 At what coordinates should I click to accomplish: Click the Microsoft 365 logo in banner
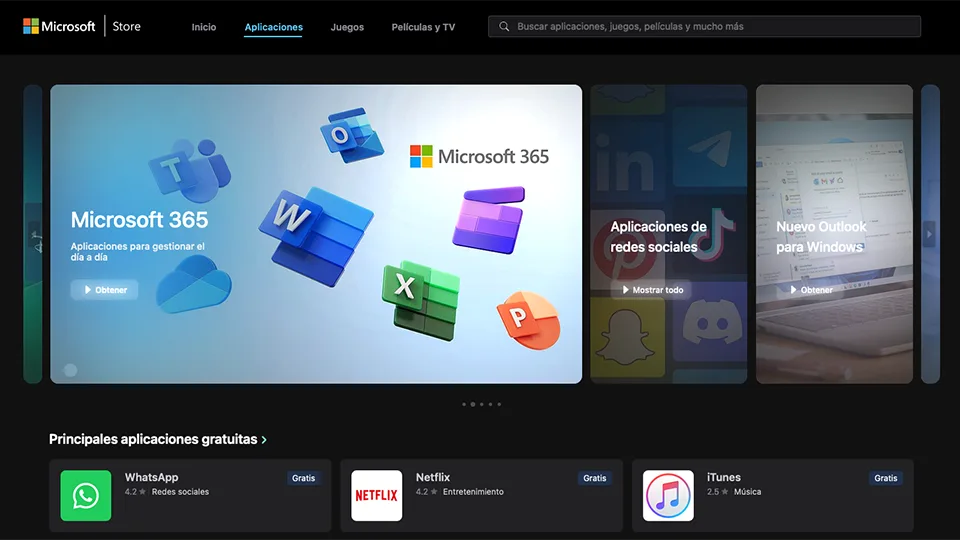pyautogui.click(x=479, y=157)
